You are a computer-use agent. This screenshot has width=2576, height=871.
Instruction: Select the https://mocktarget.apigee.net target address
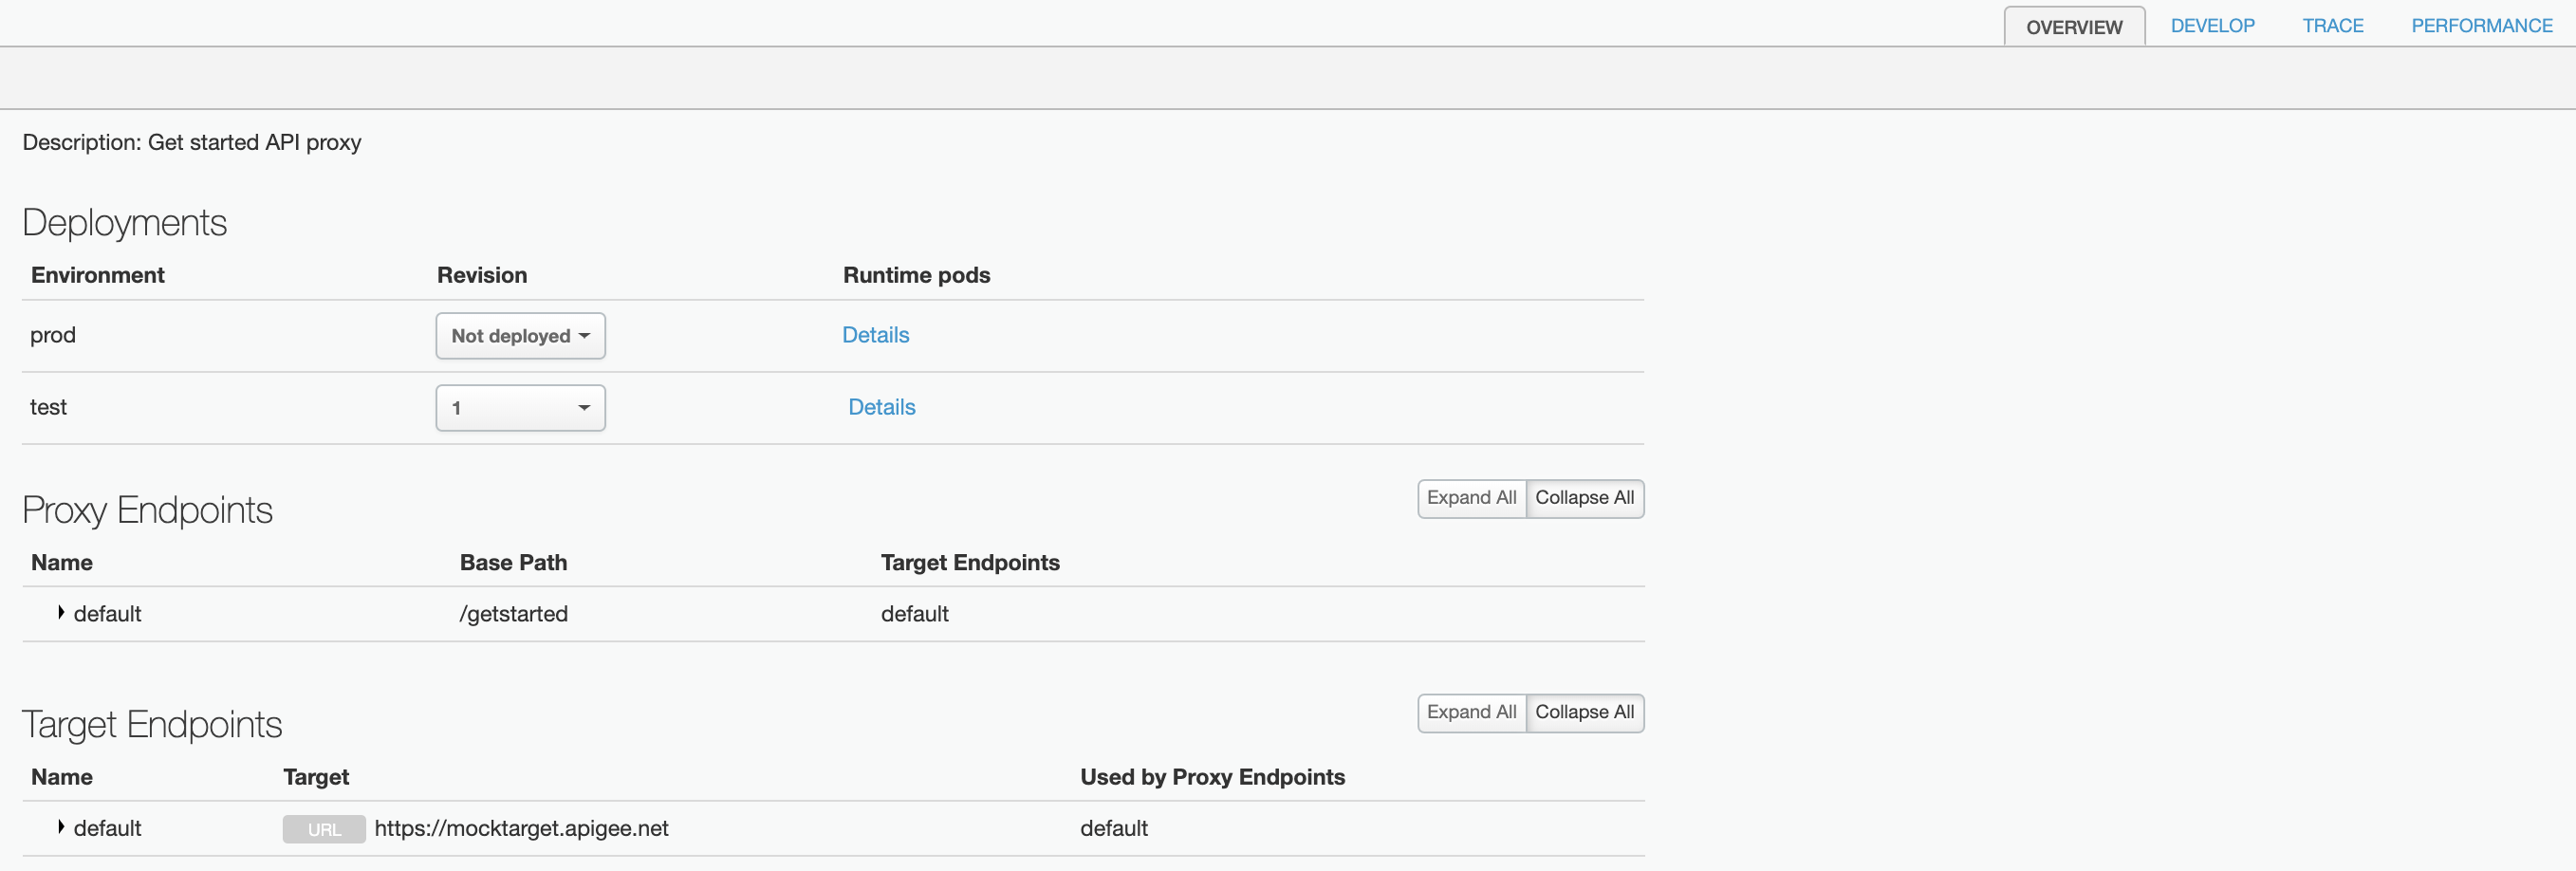click(x=522, y=828)
